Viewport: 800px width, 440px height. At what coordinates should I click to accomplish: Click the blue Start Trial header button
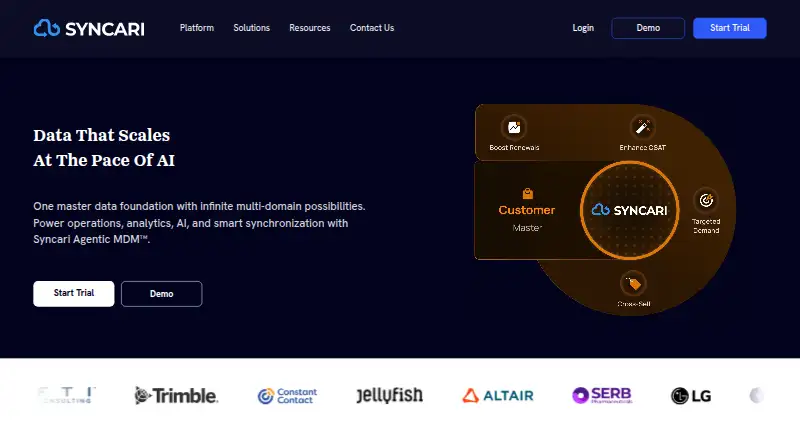tap(730, 28)
